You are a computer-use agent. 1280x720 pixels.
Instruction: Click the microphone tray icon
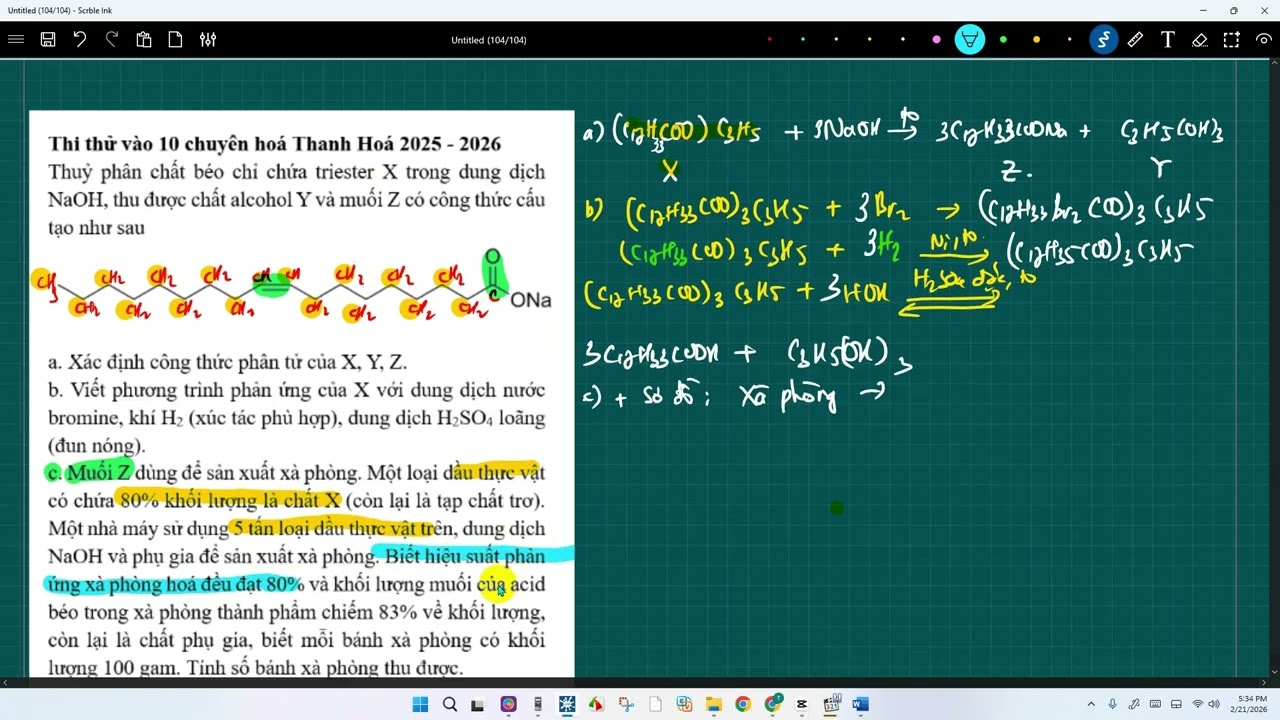1112,704
